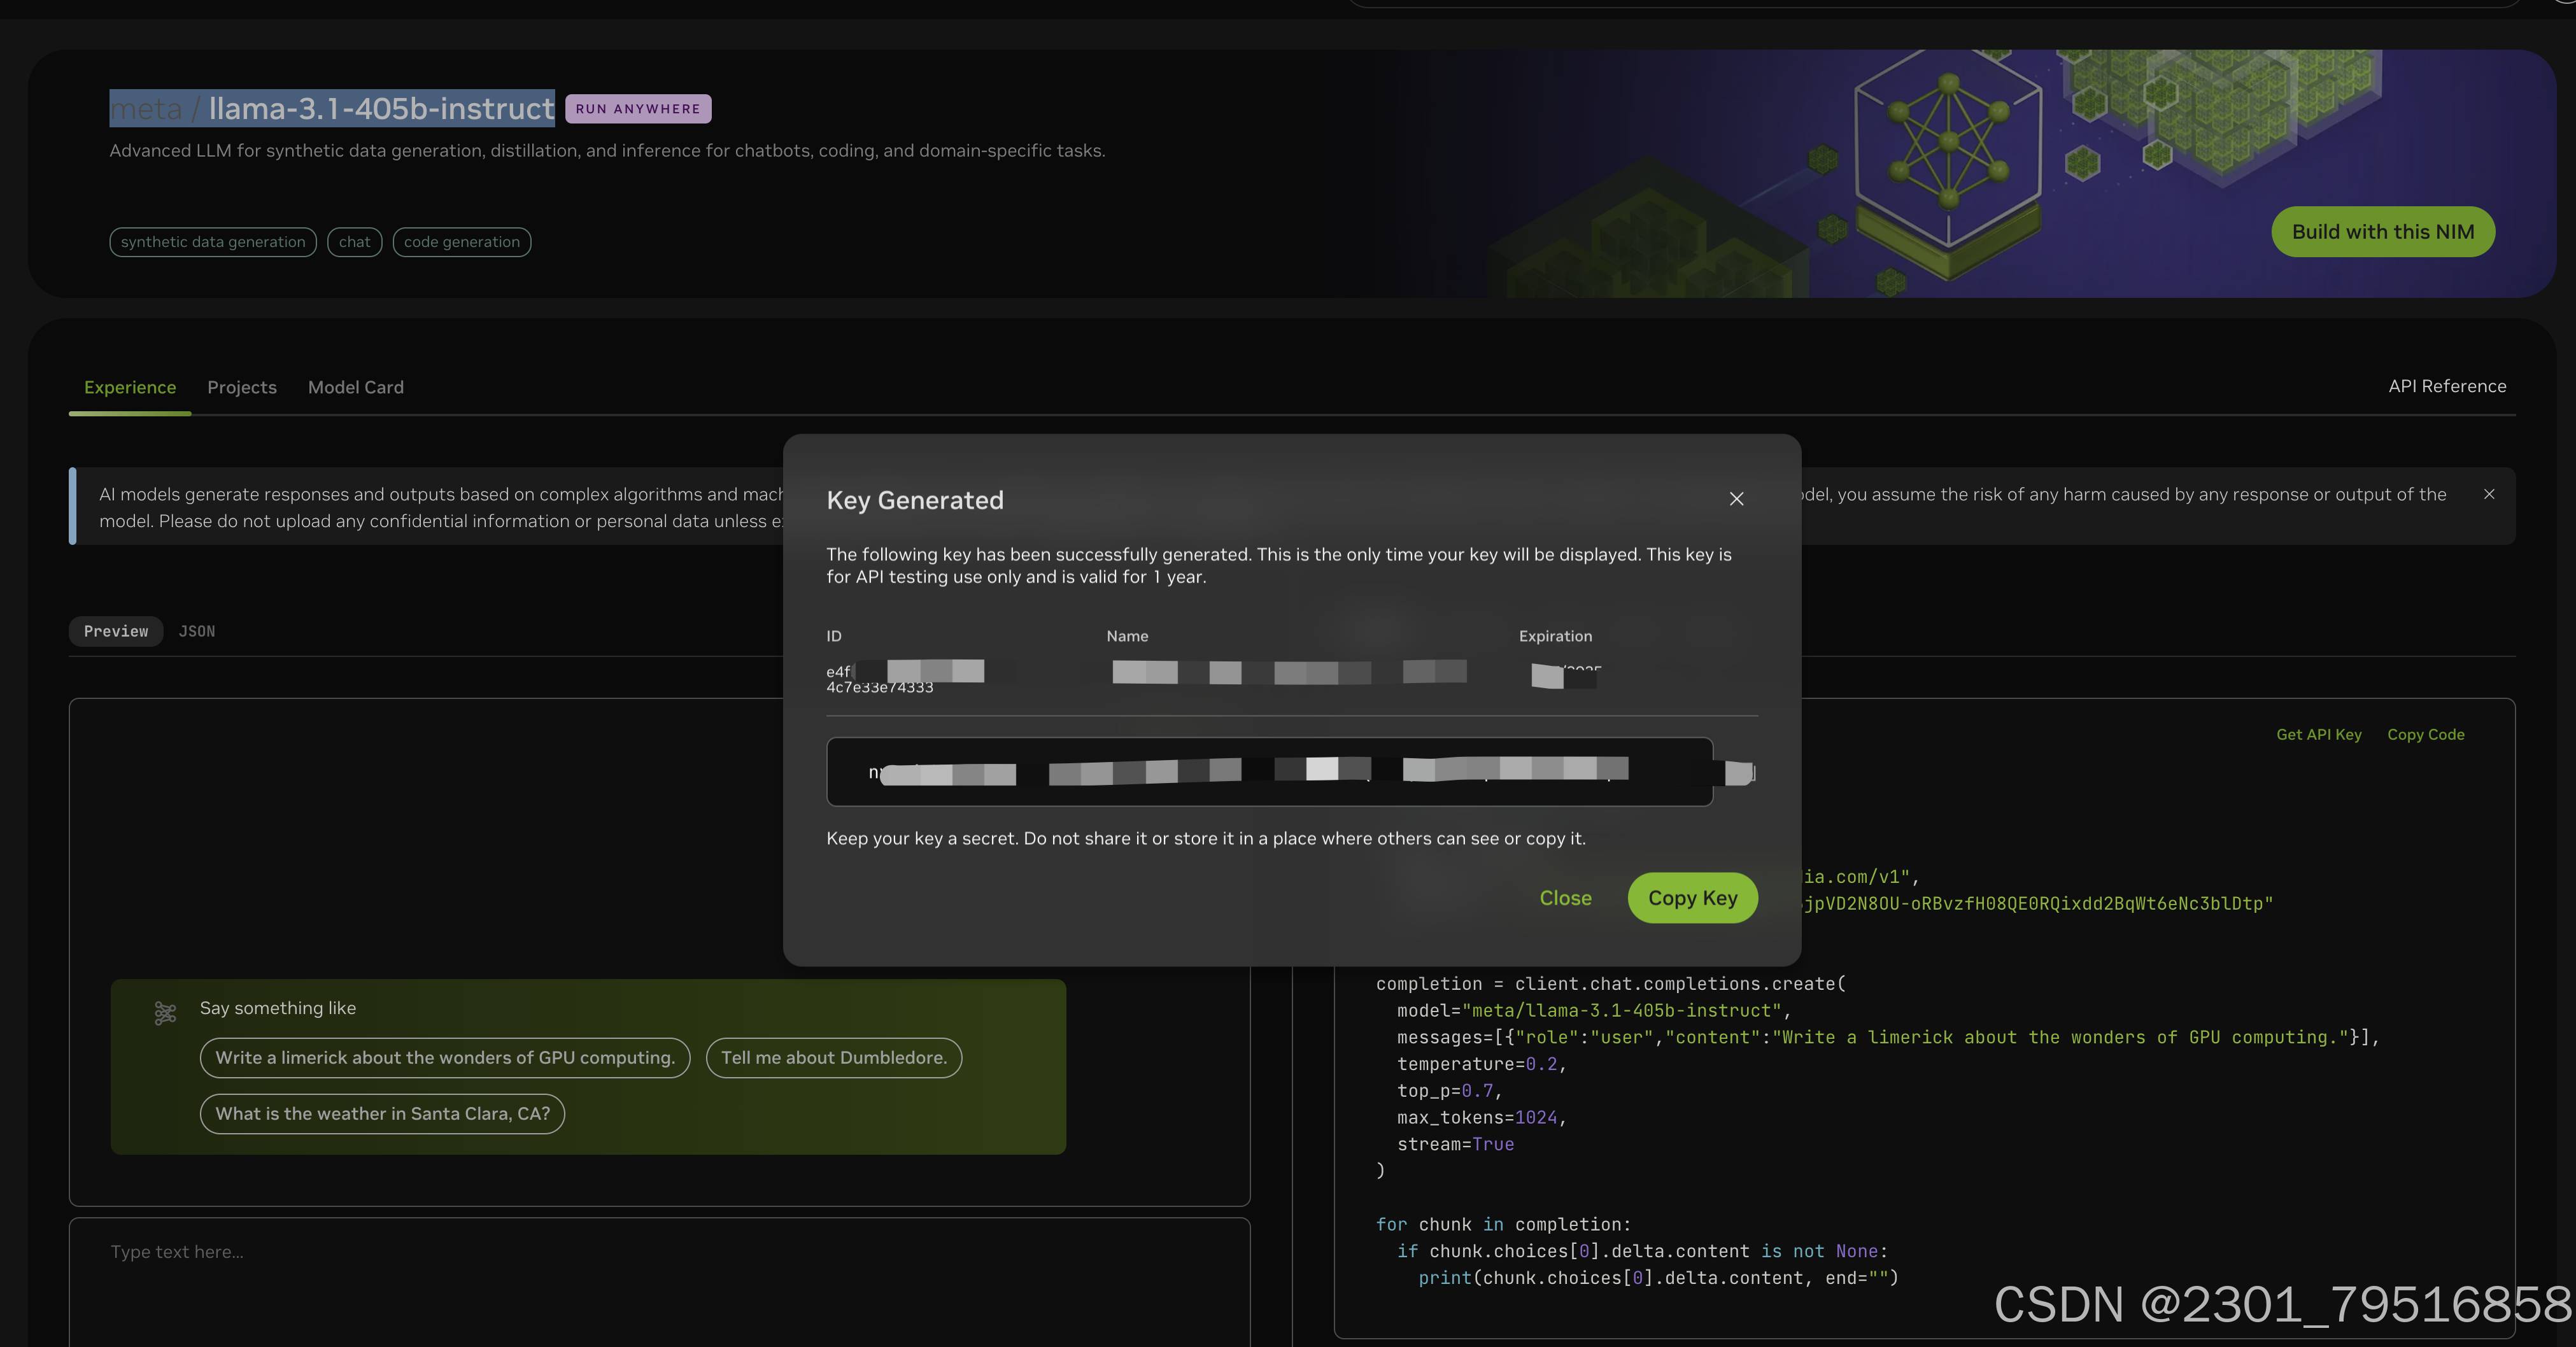Click the Close button in dialog
The height and width of the screenshot is (1347, 2576).
[1565, 898]
